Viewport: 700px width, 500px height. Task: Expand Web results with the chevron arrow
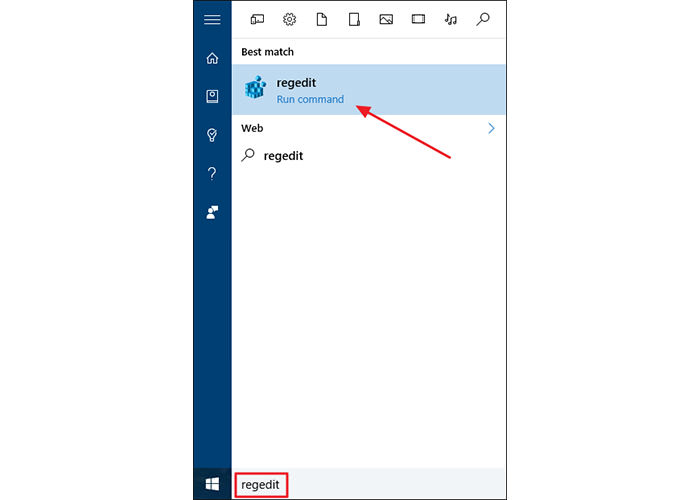click(x=491, y=128)
